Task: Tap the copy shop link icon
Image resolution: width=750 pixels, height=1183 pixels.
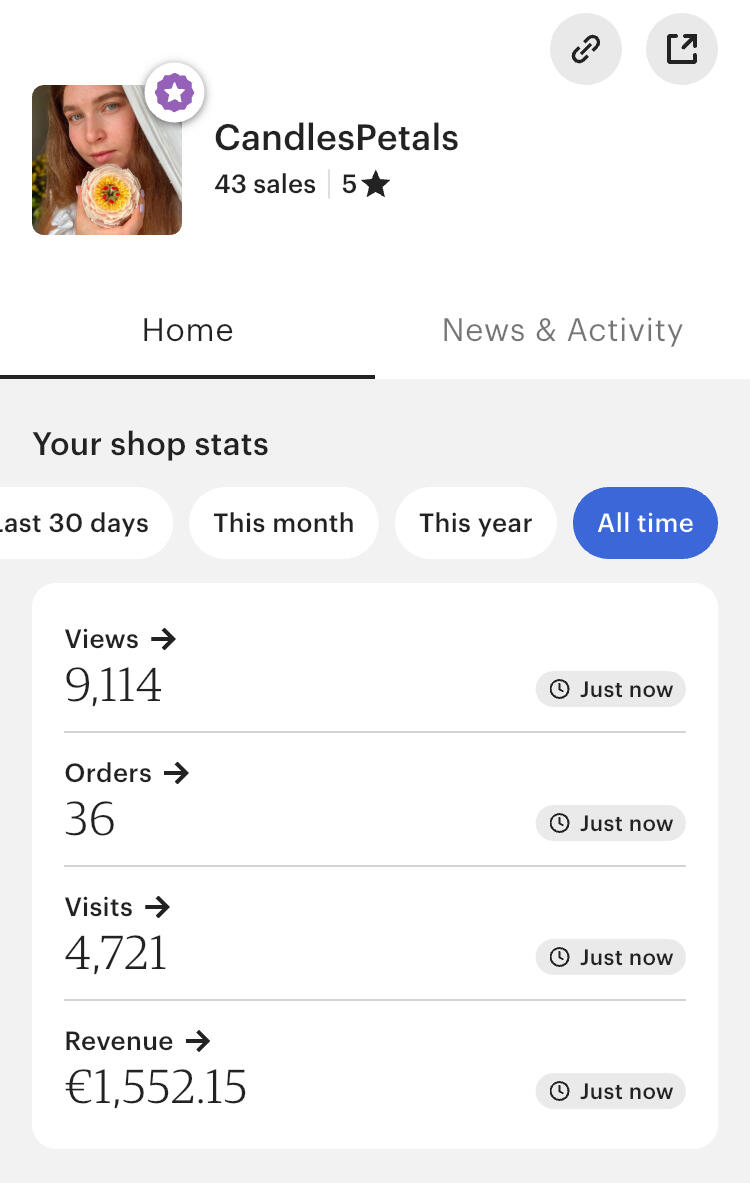Action: [x=585, y=48]
